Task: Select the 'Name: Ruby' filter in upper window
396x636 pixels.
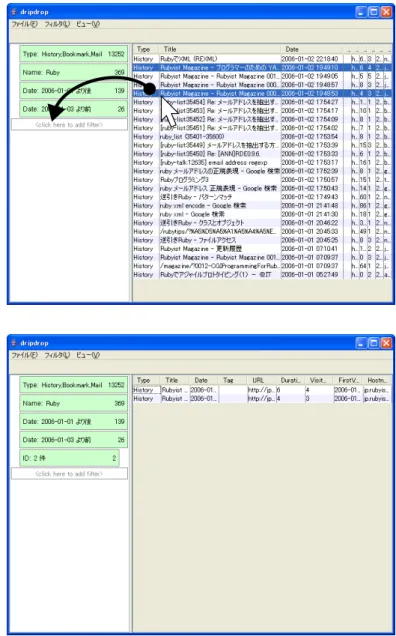Action: click(x=74, y=73)
